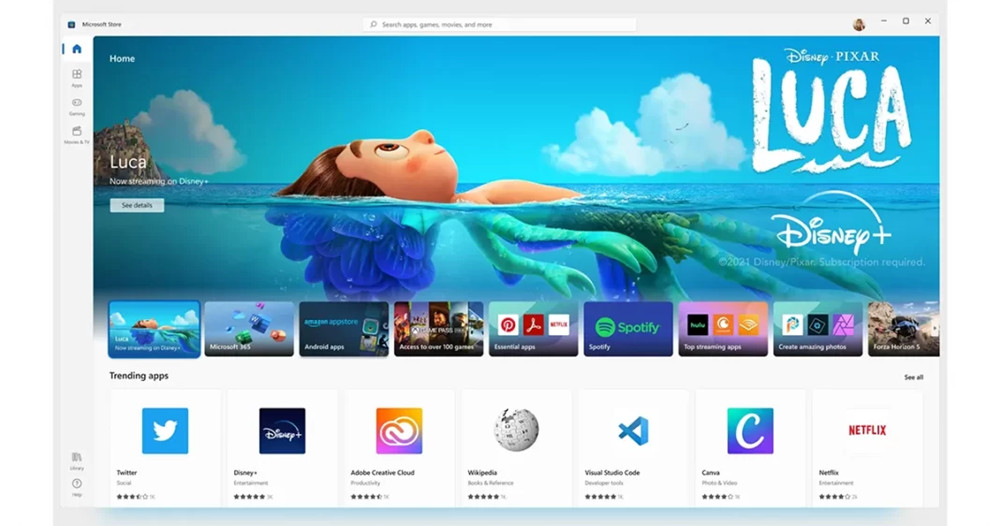Open the Visual Studio Code app tile

pos(632,431)
